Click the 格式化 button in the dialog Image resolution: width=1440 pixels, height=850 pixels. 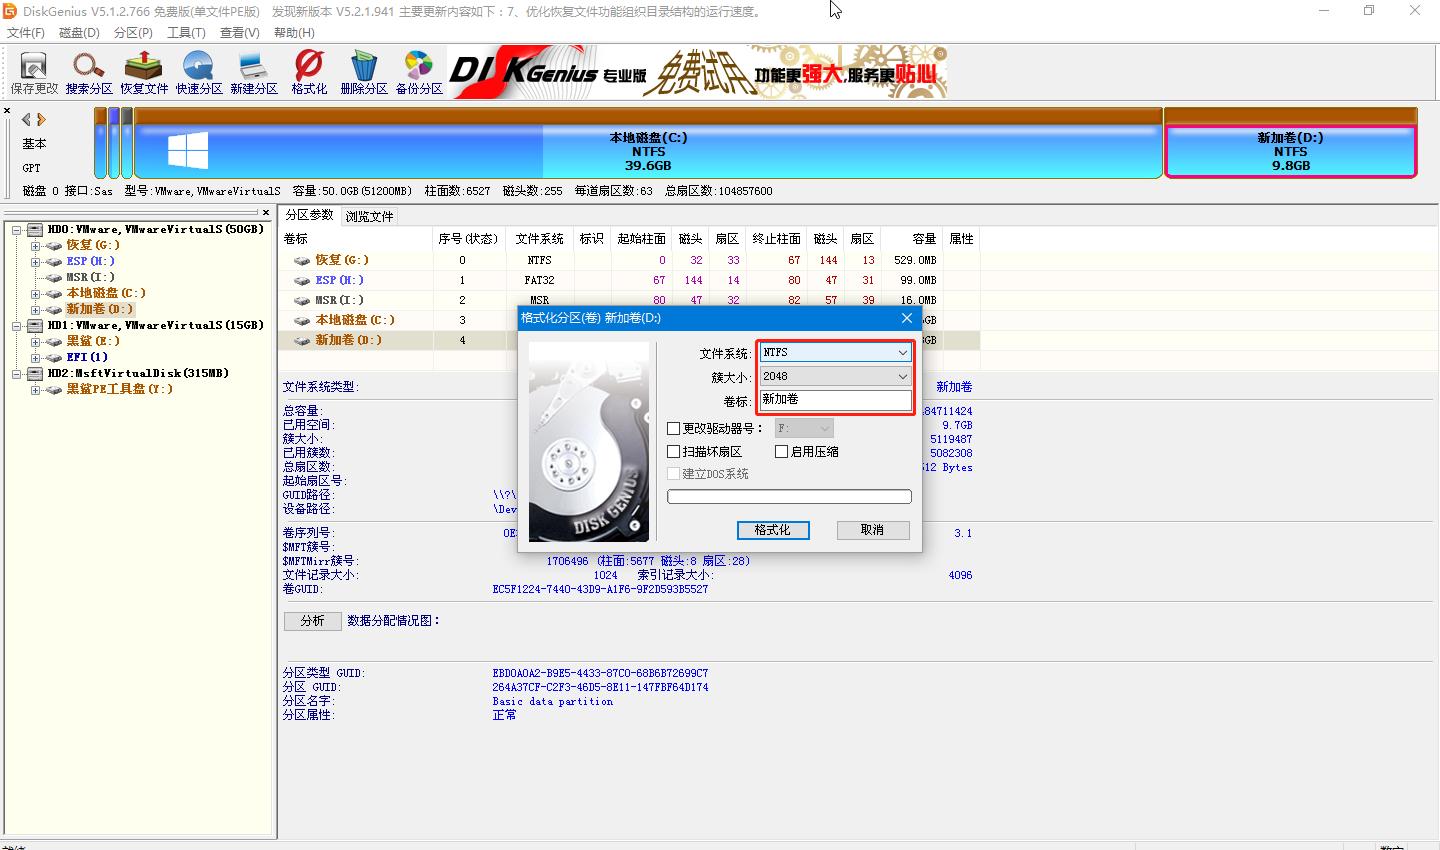[773, 530]
